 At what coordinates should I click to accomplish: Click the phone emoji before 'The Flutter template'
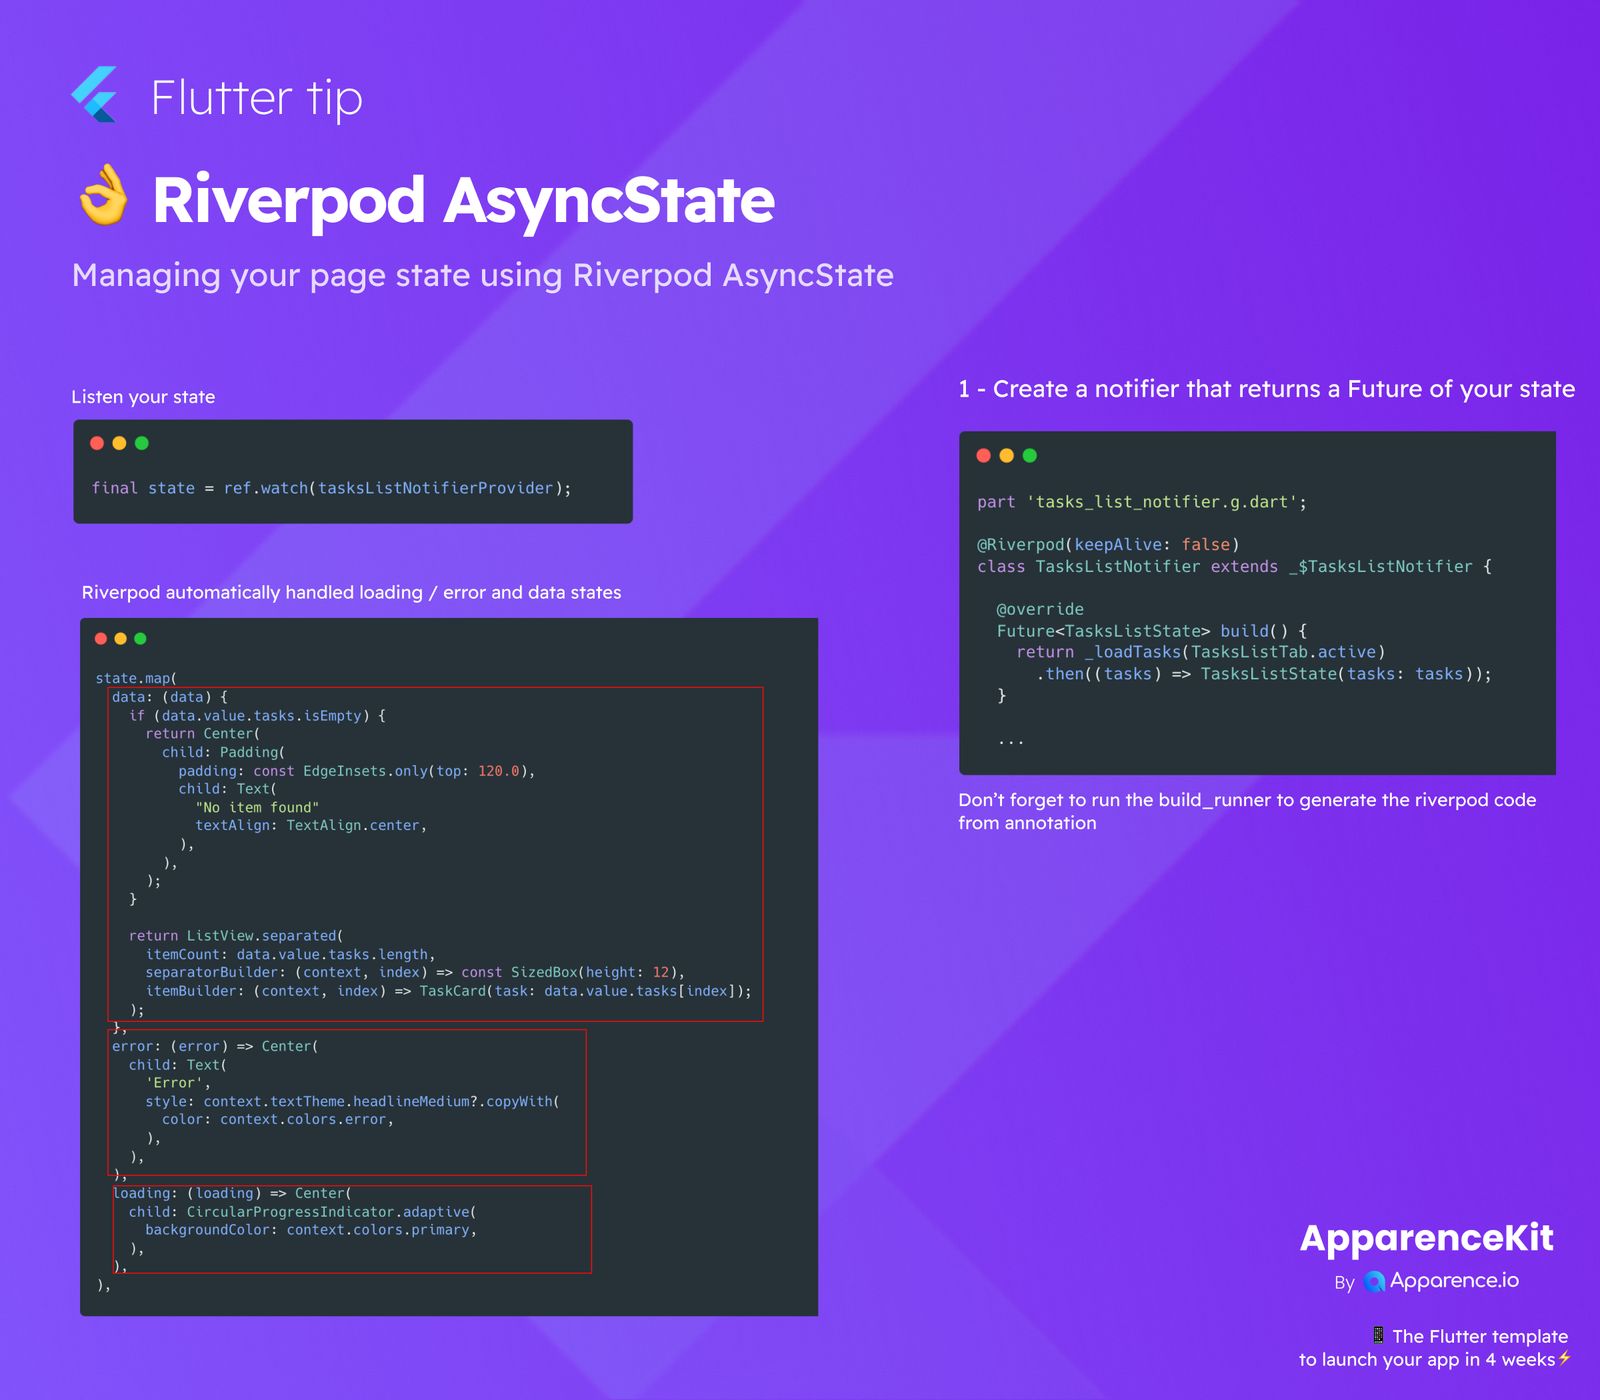(x=1378, y=1335)
